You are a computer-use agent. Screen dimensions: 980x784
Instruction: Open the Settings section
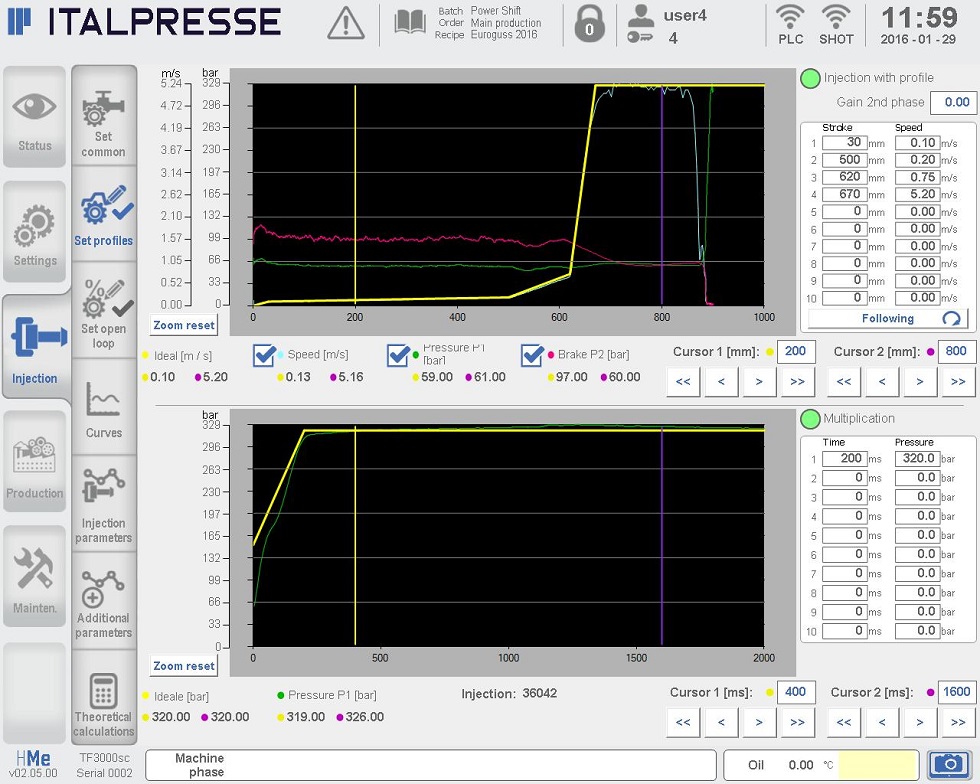click(34, 232)
